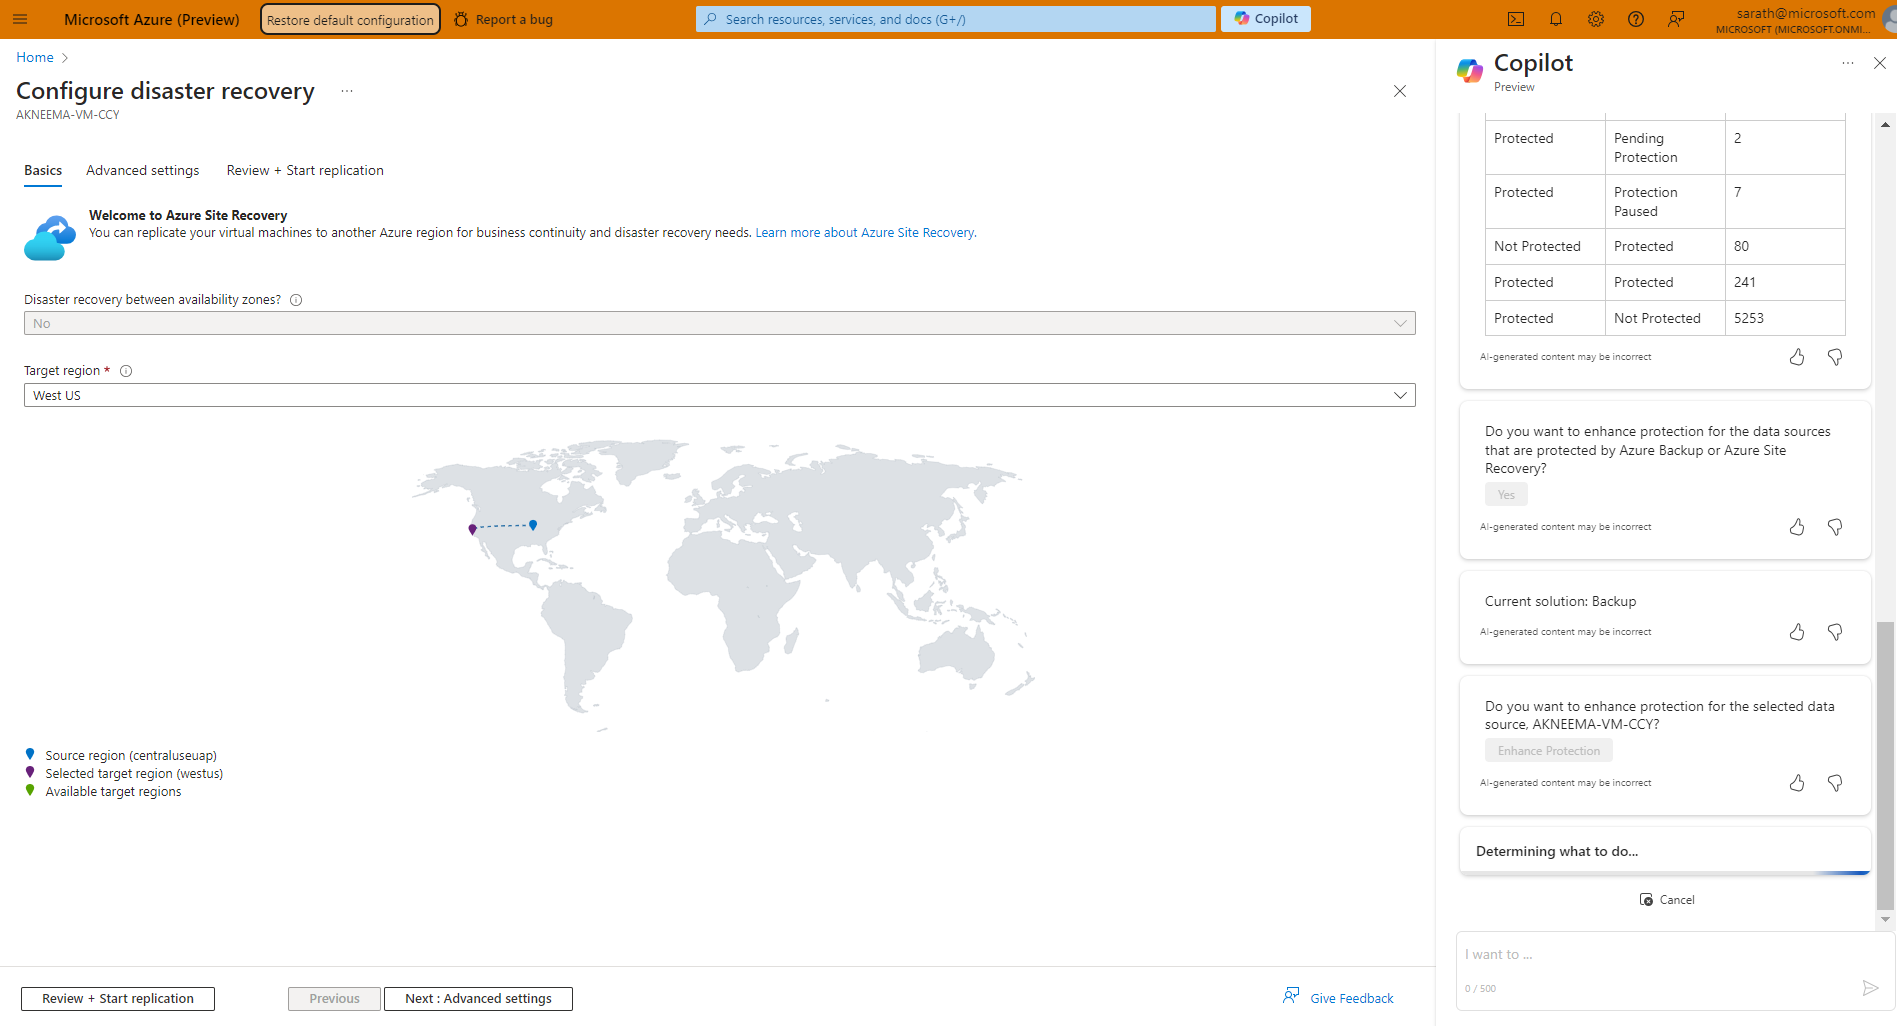Viewport: 1897px width, 1026px height.
Task: Click the Copilot chat scrollbar thumb
Action: (x=1885, y=765)
